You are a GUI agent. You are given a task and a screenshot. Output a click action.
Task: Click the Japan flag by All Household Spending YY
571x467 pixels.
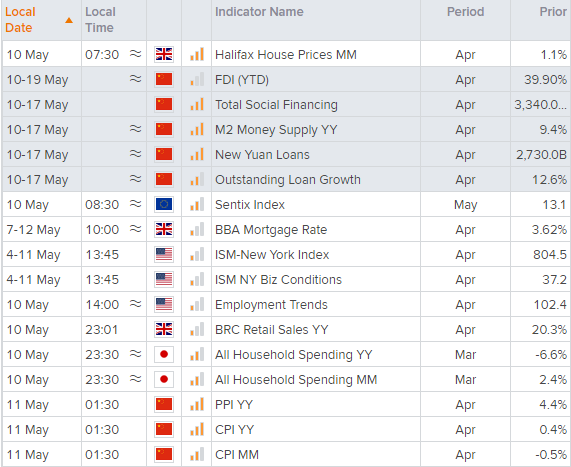[164, 354]
